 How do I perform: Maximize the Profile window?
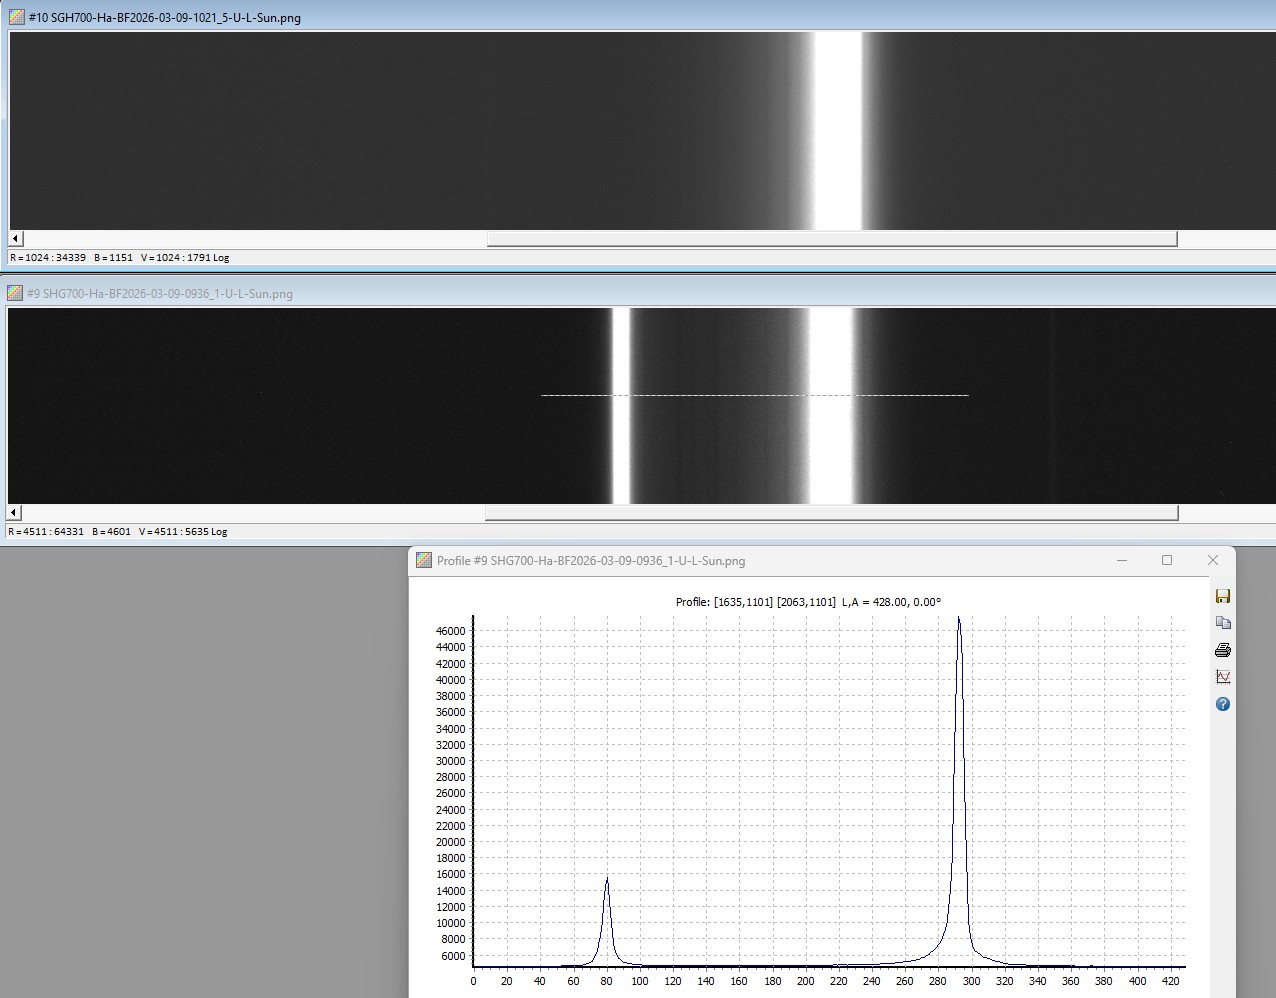(1166, 560)
